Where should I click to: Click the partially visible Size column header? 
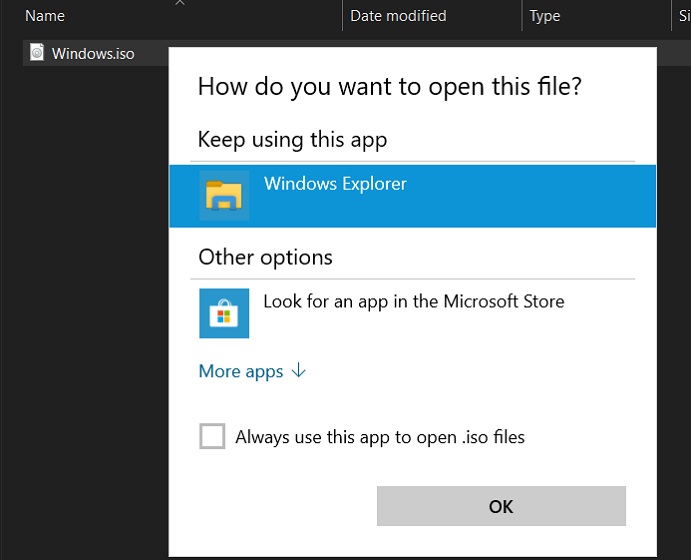(x=684, y=16)
